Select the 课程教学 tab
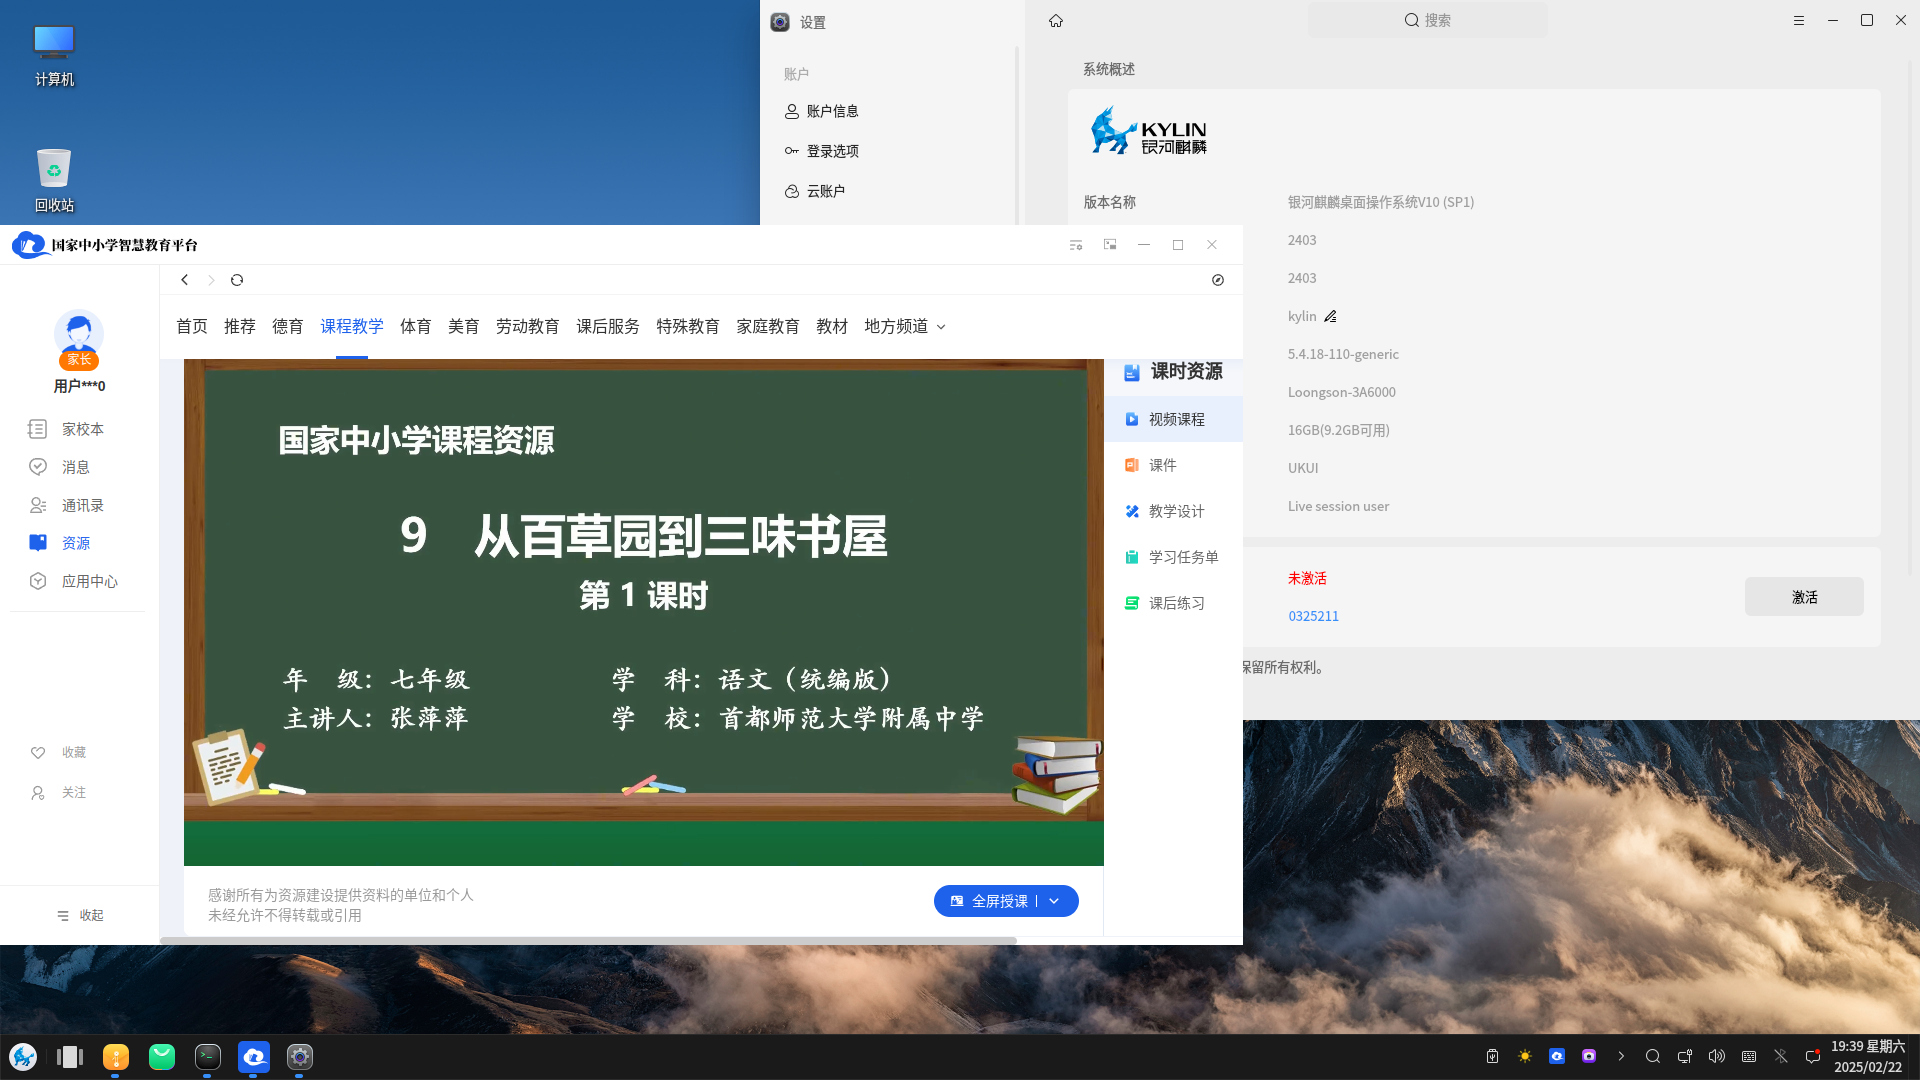Viewport: 1920px width, 1080px height. tap(352, 326)
